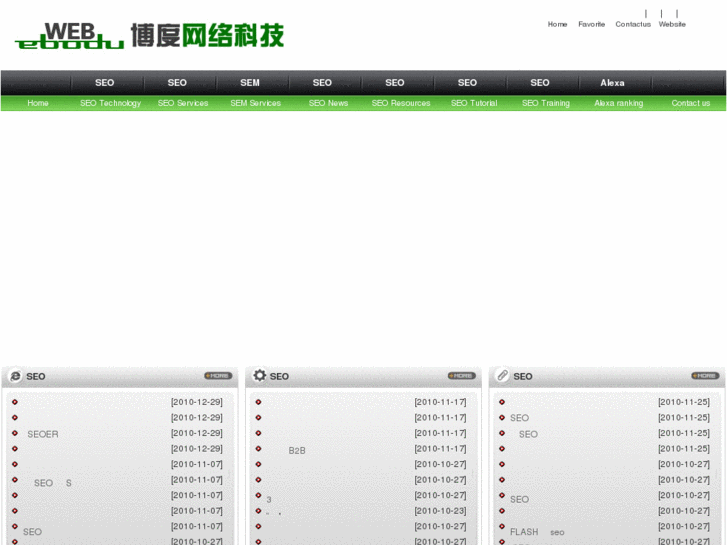The width and height of the screenshot is (727, 545).
Task: Click the gear icon beside the middle SEO panel title
Action: (260, 375)
